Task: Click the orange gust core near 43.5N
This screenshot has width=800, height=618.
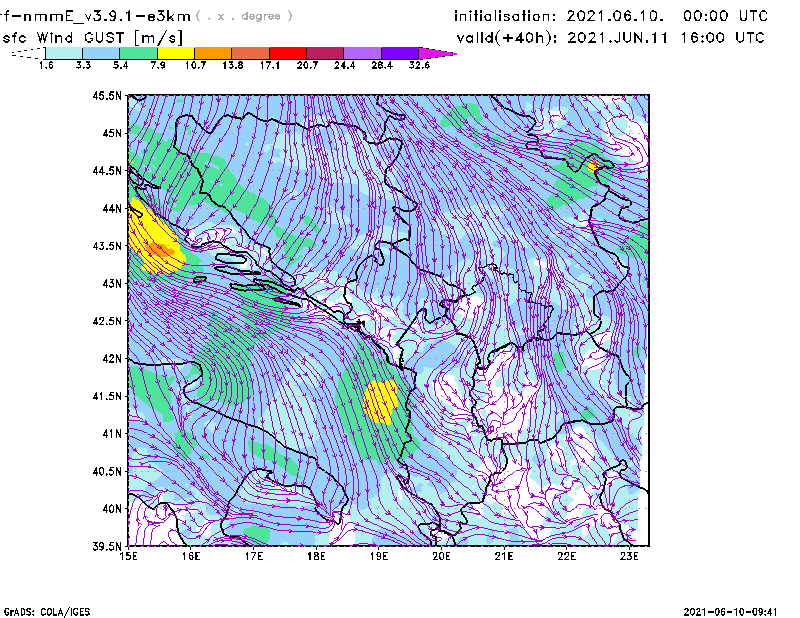Action: tap(161, 250)
